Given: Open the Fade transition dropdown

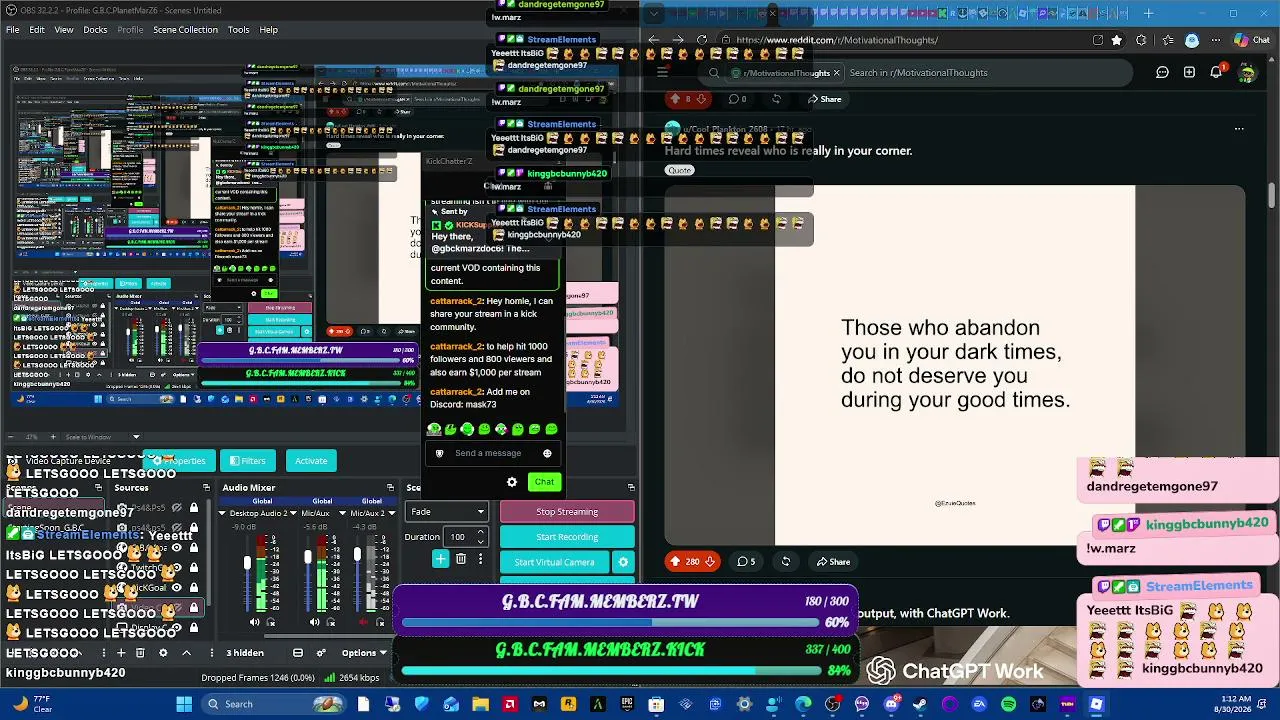Looking at the screenshot, I should [447, 512].
